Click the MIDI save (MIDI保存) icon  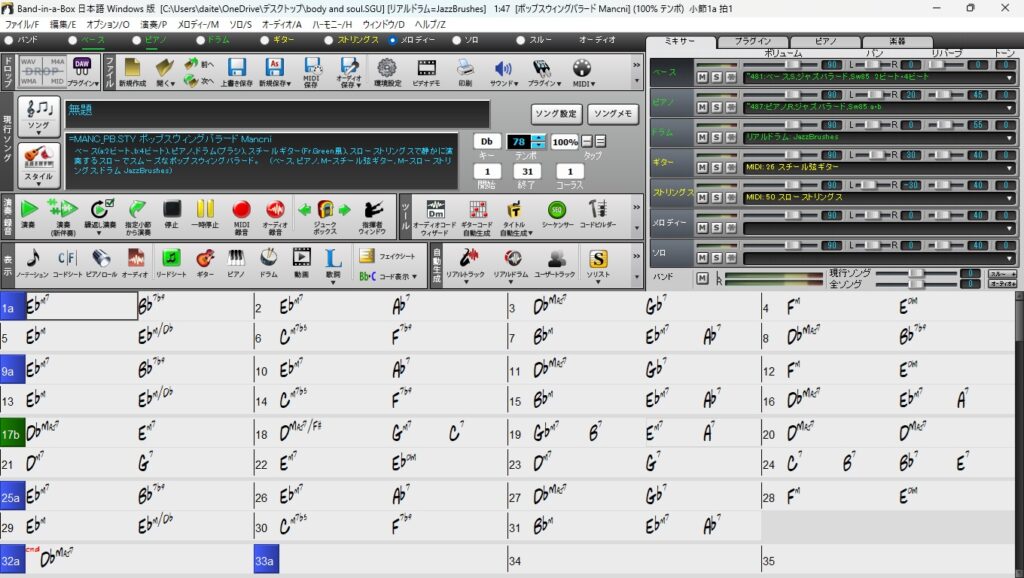click(x=312, y=72)
